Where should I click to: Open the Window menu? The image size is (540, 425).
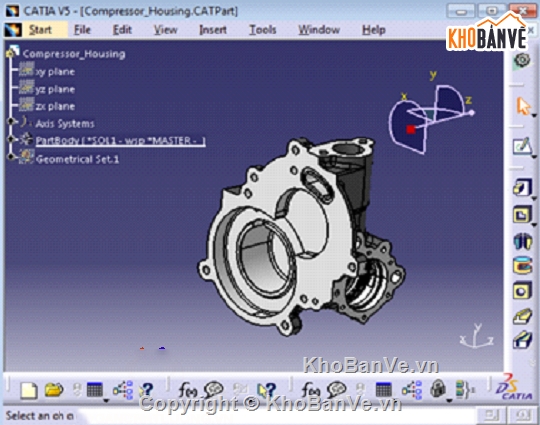coord(319,30)
